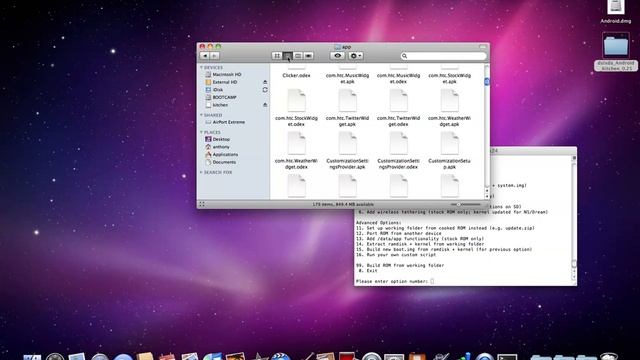Select CustomizationSettingsProvider.odex file icon
This screenshot has height=360, width=640.
pyautogui.click(x=398, y=143)
